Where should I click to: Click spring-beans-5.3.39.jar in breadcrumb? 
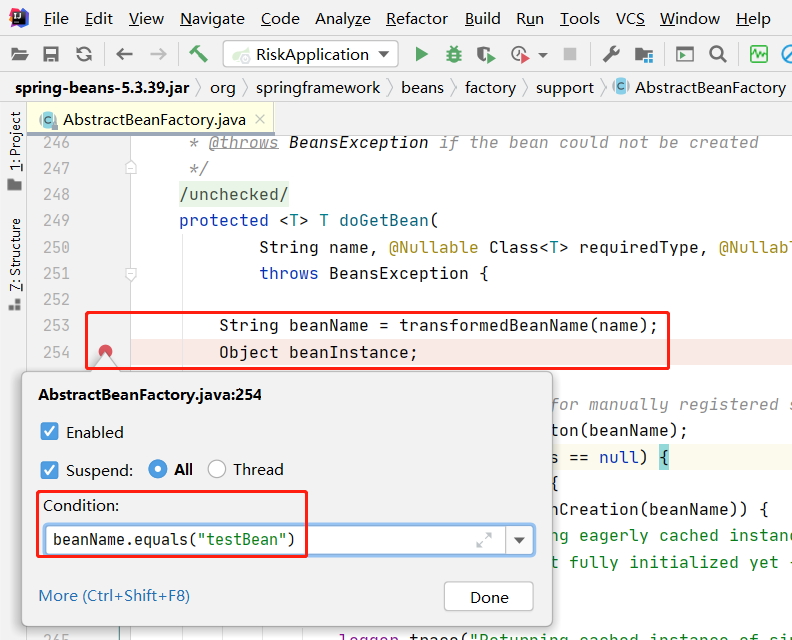click(x=102, y=88)
